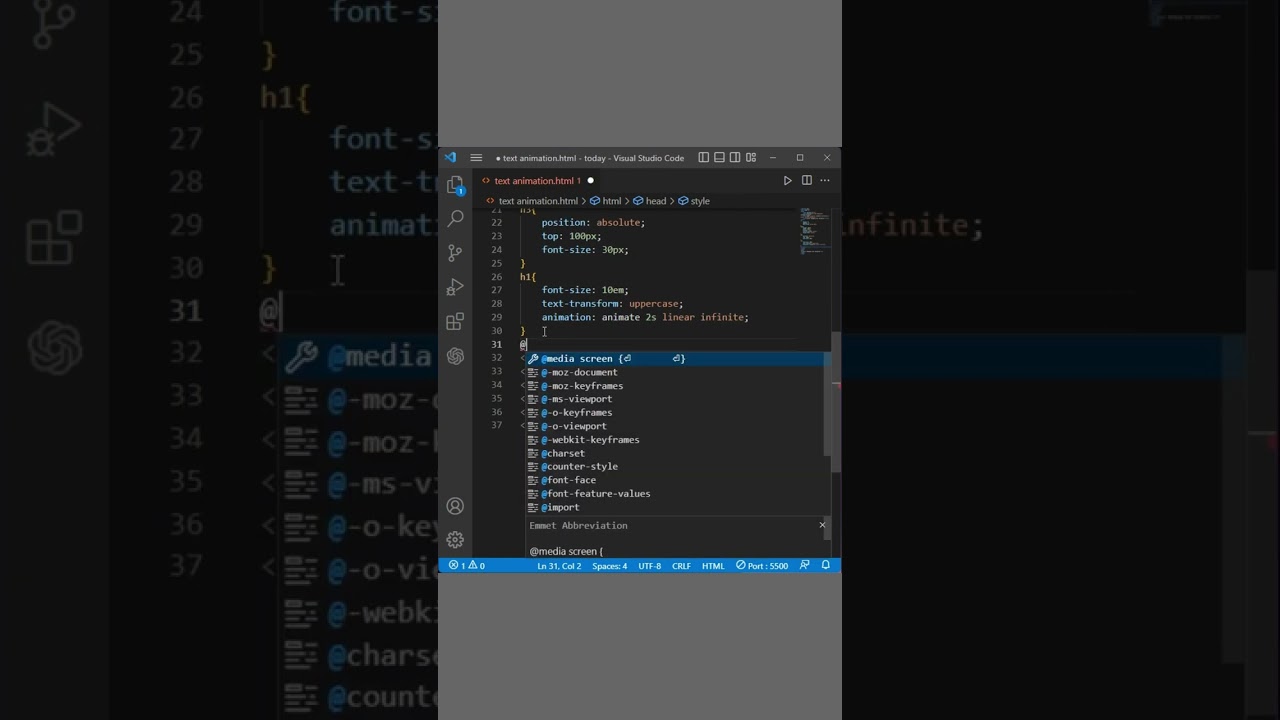
Task: Run the file with the play button
Action: (x=787, y=181)
